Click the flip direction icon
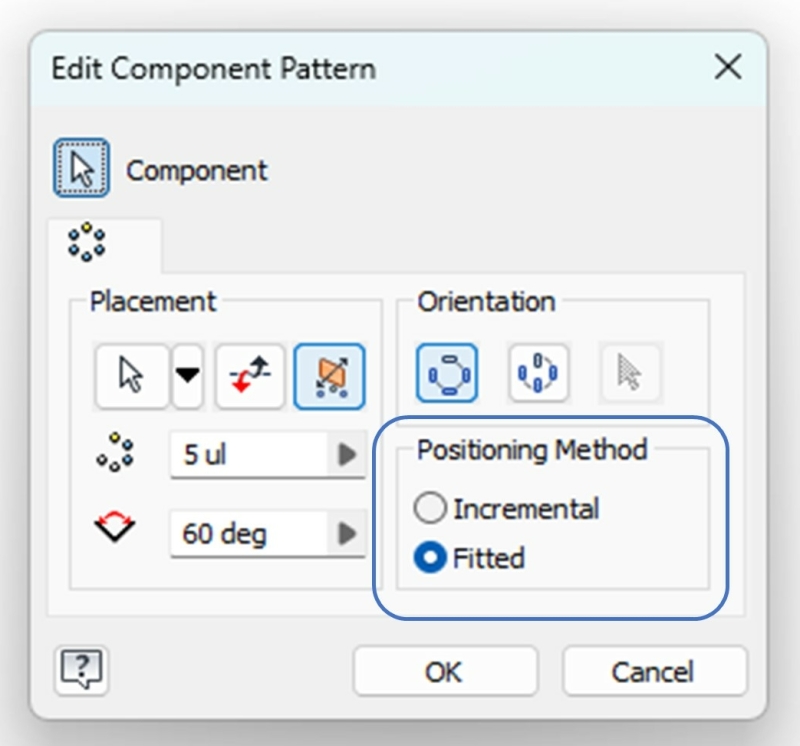The height and width of the screenshot is (746, 800). [249, 376]
